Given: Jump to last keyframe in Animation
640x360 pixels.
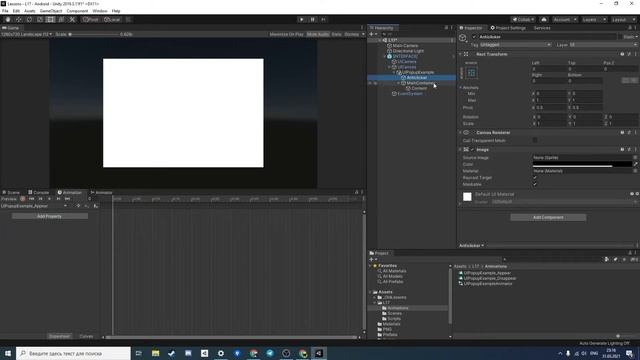Looking at the screenshot, I should (67, 199).
